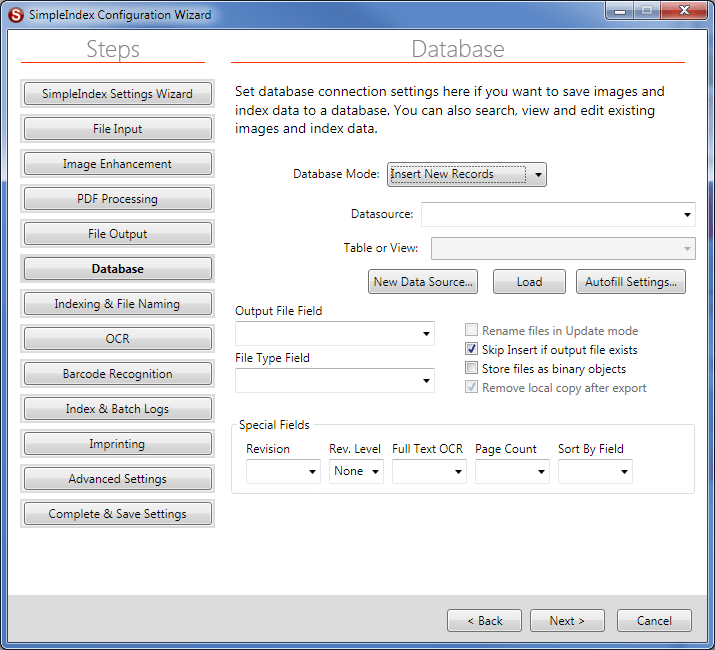Expand the Output File Field dropdown
Image resolution: width=715 pixels, height=650 pixels.
click(x=335, y=333)
